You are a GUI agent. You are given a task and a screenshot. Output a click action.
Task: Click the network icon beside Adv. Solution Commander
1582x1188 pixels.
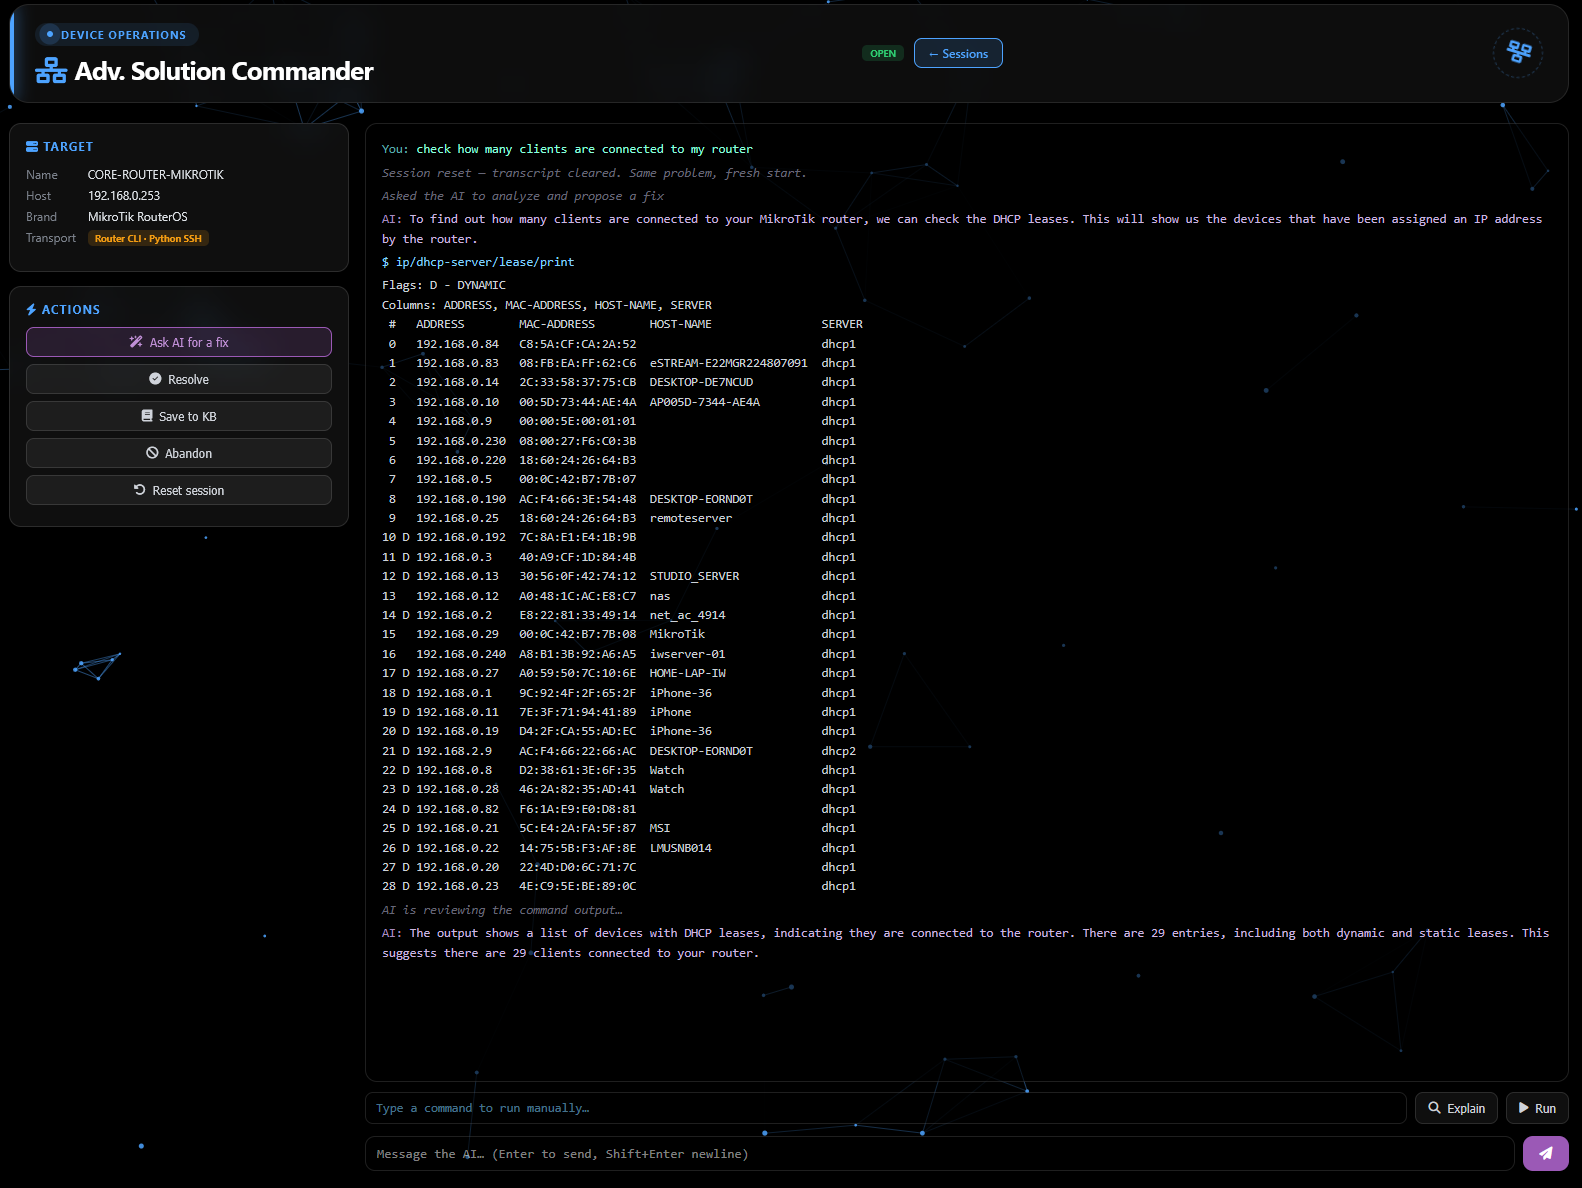(51, 71)
